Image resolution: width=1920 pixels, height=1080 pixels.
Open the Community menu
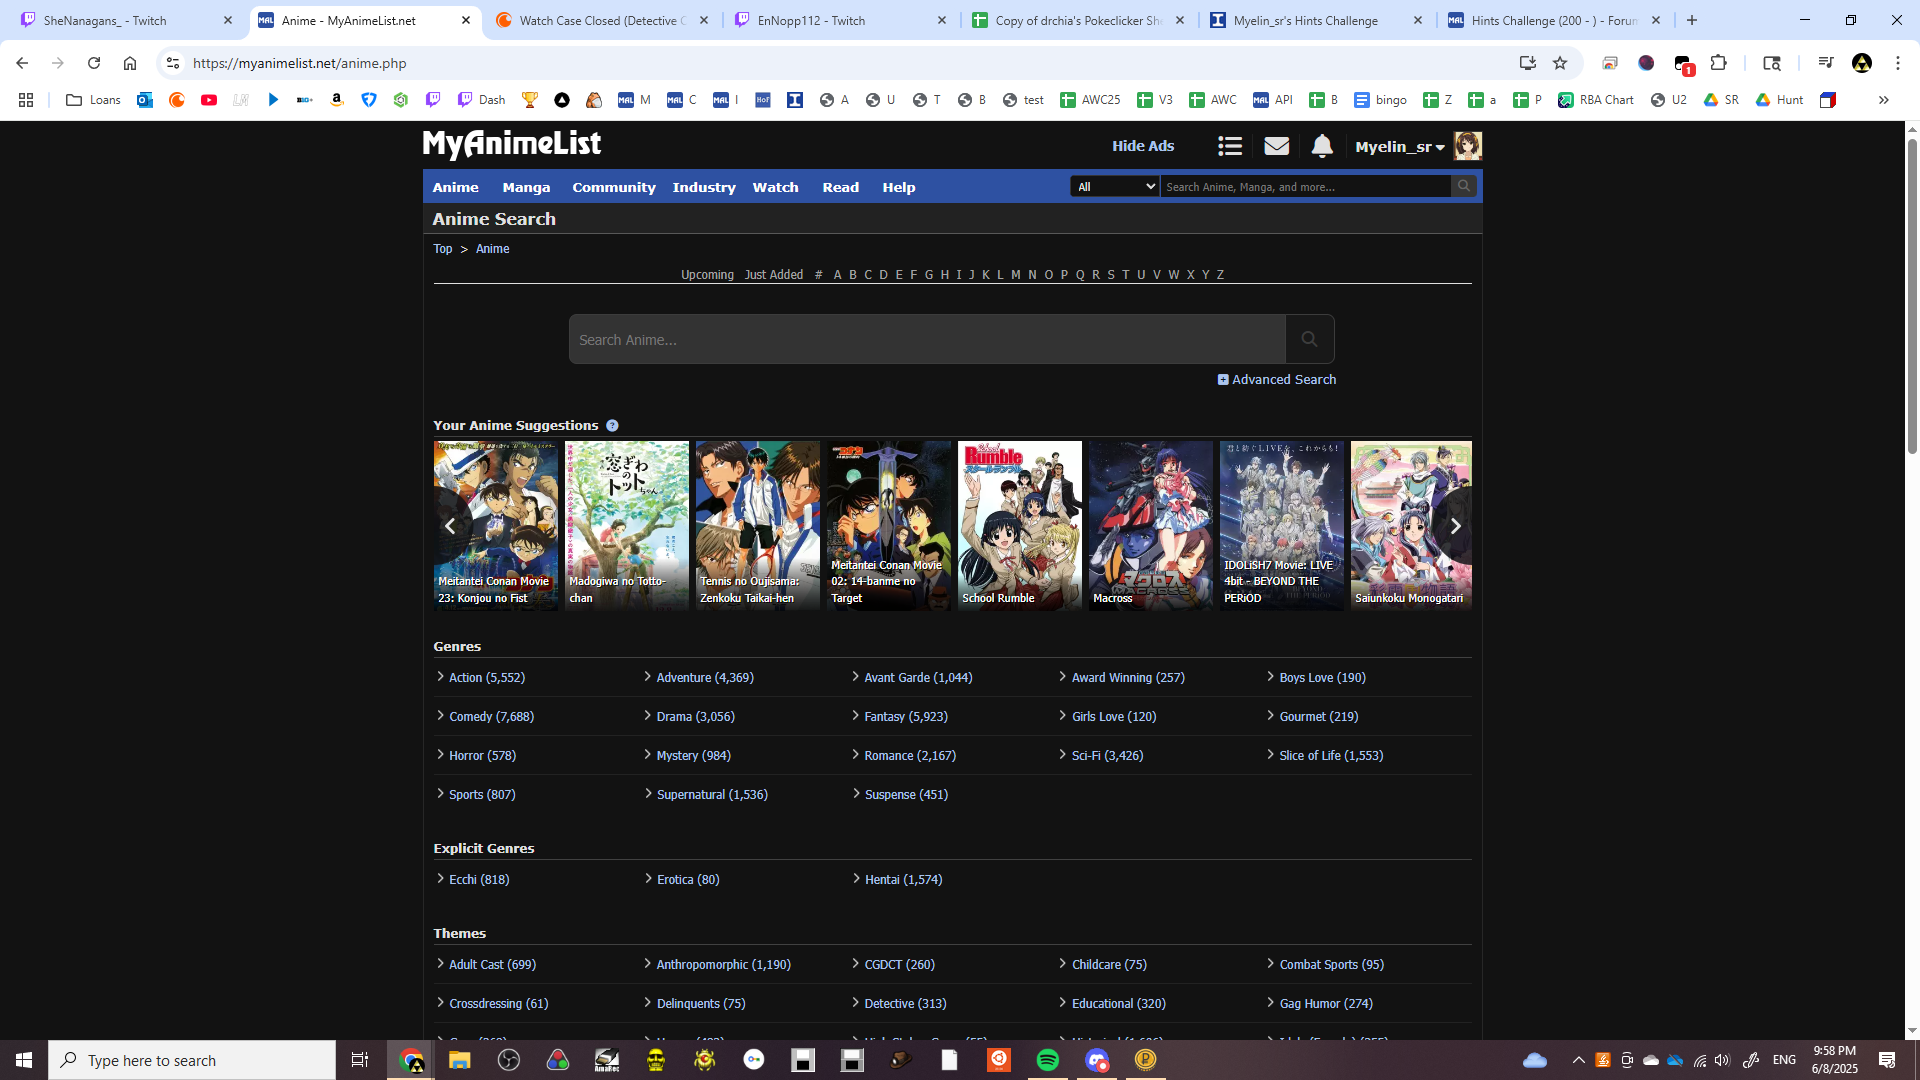click(x=613, y=187)
